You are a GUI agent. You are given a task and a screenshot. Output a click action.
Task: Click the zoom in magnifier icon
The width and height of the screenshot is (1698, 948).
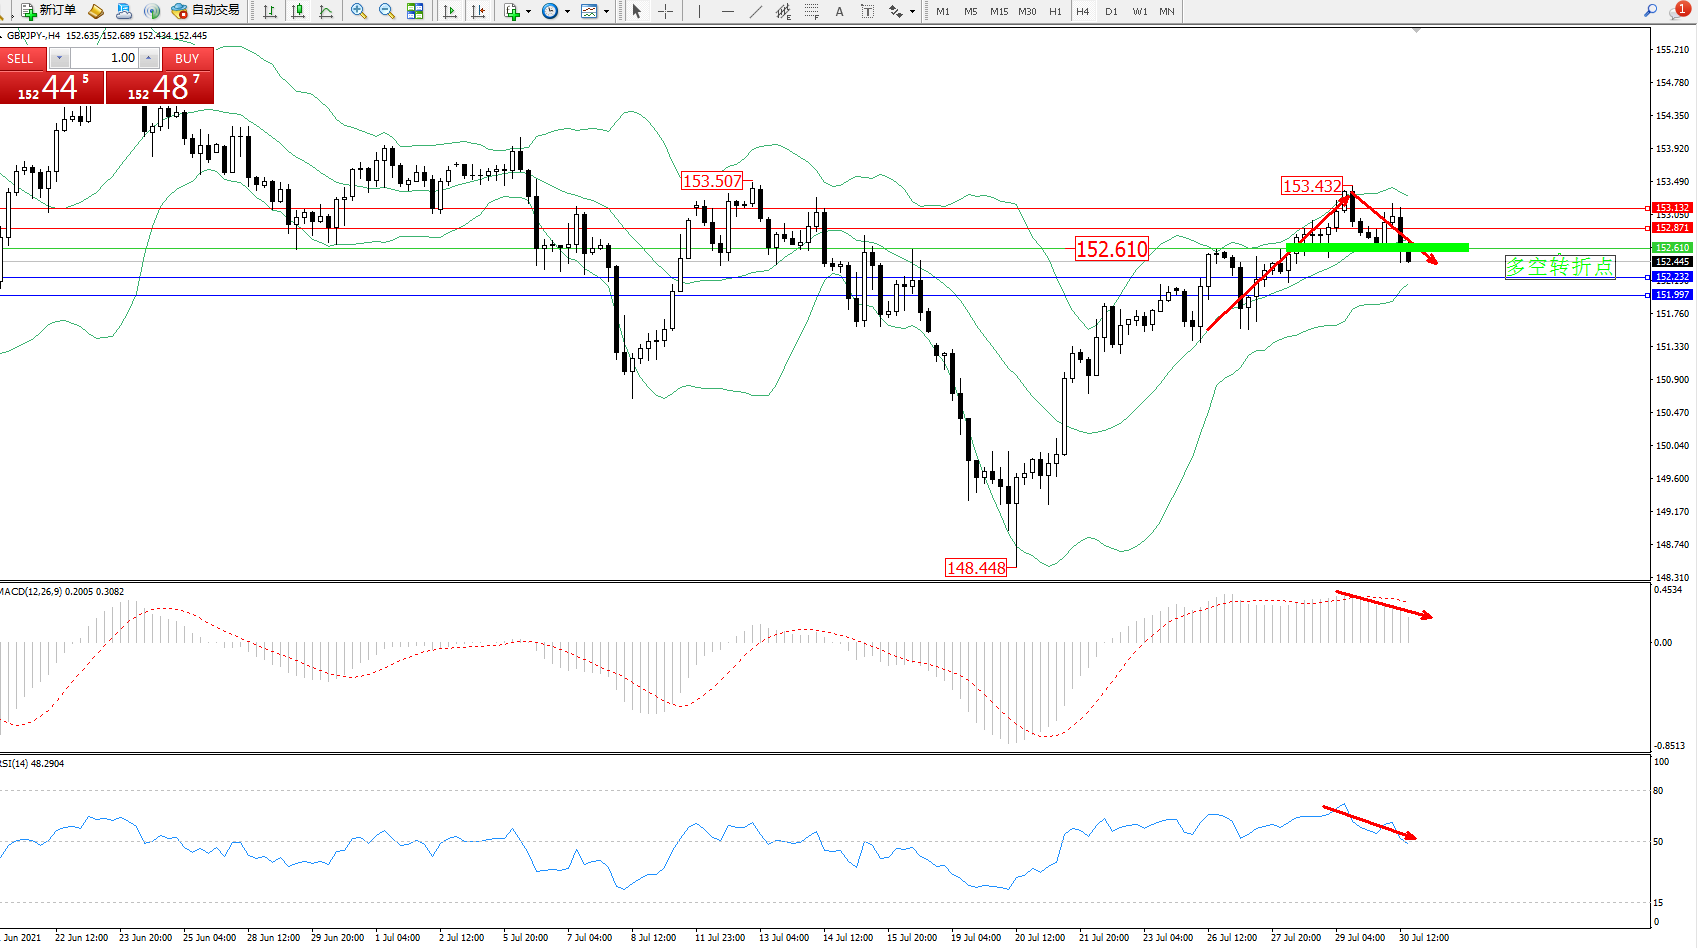[358, 11]
